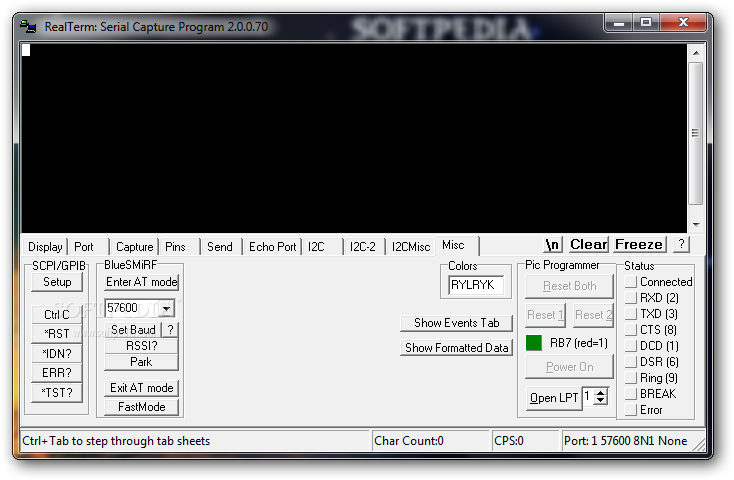The width and height of the screenshot is (734, 480).
Task: Click the ERR? button
Action: pyautogui.click(x=57, y=373)
